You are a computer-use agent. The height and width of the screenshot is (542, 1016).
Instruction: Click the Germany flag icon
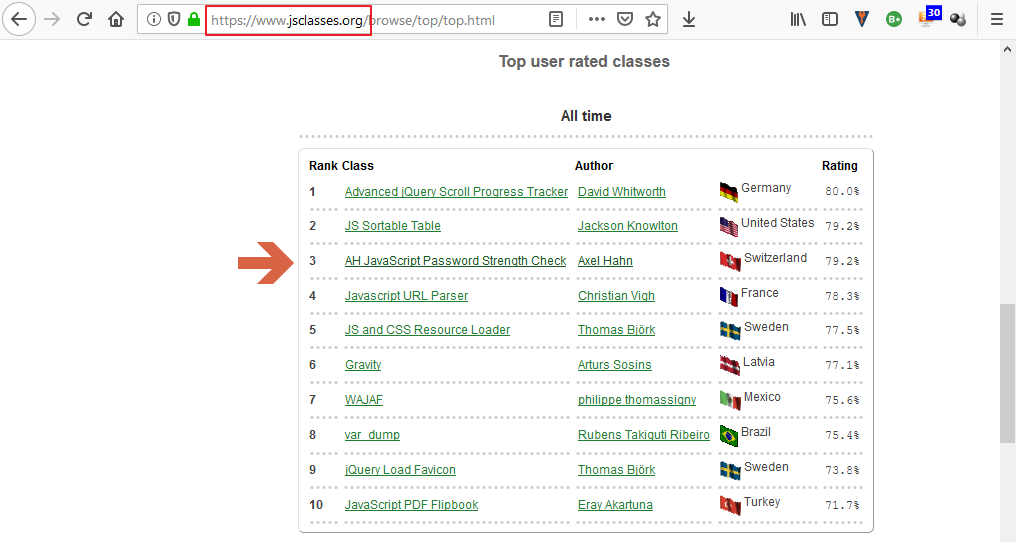[x=729, y=192]
